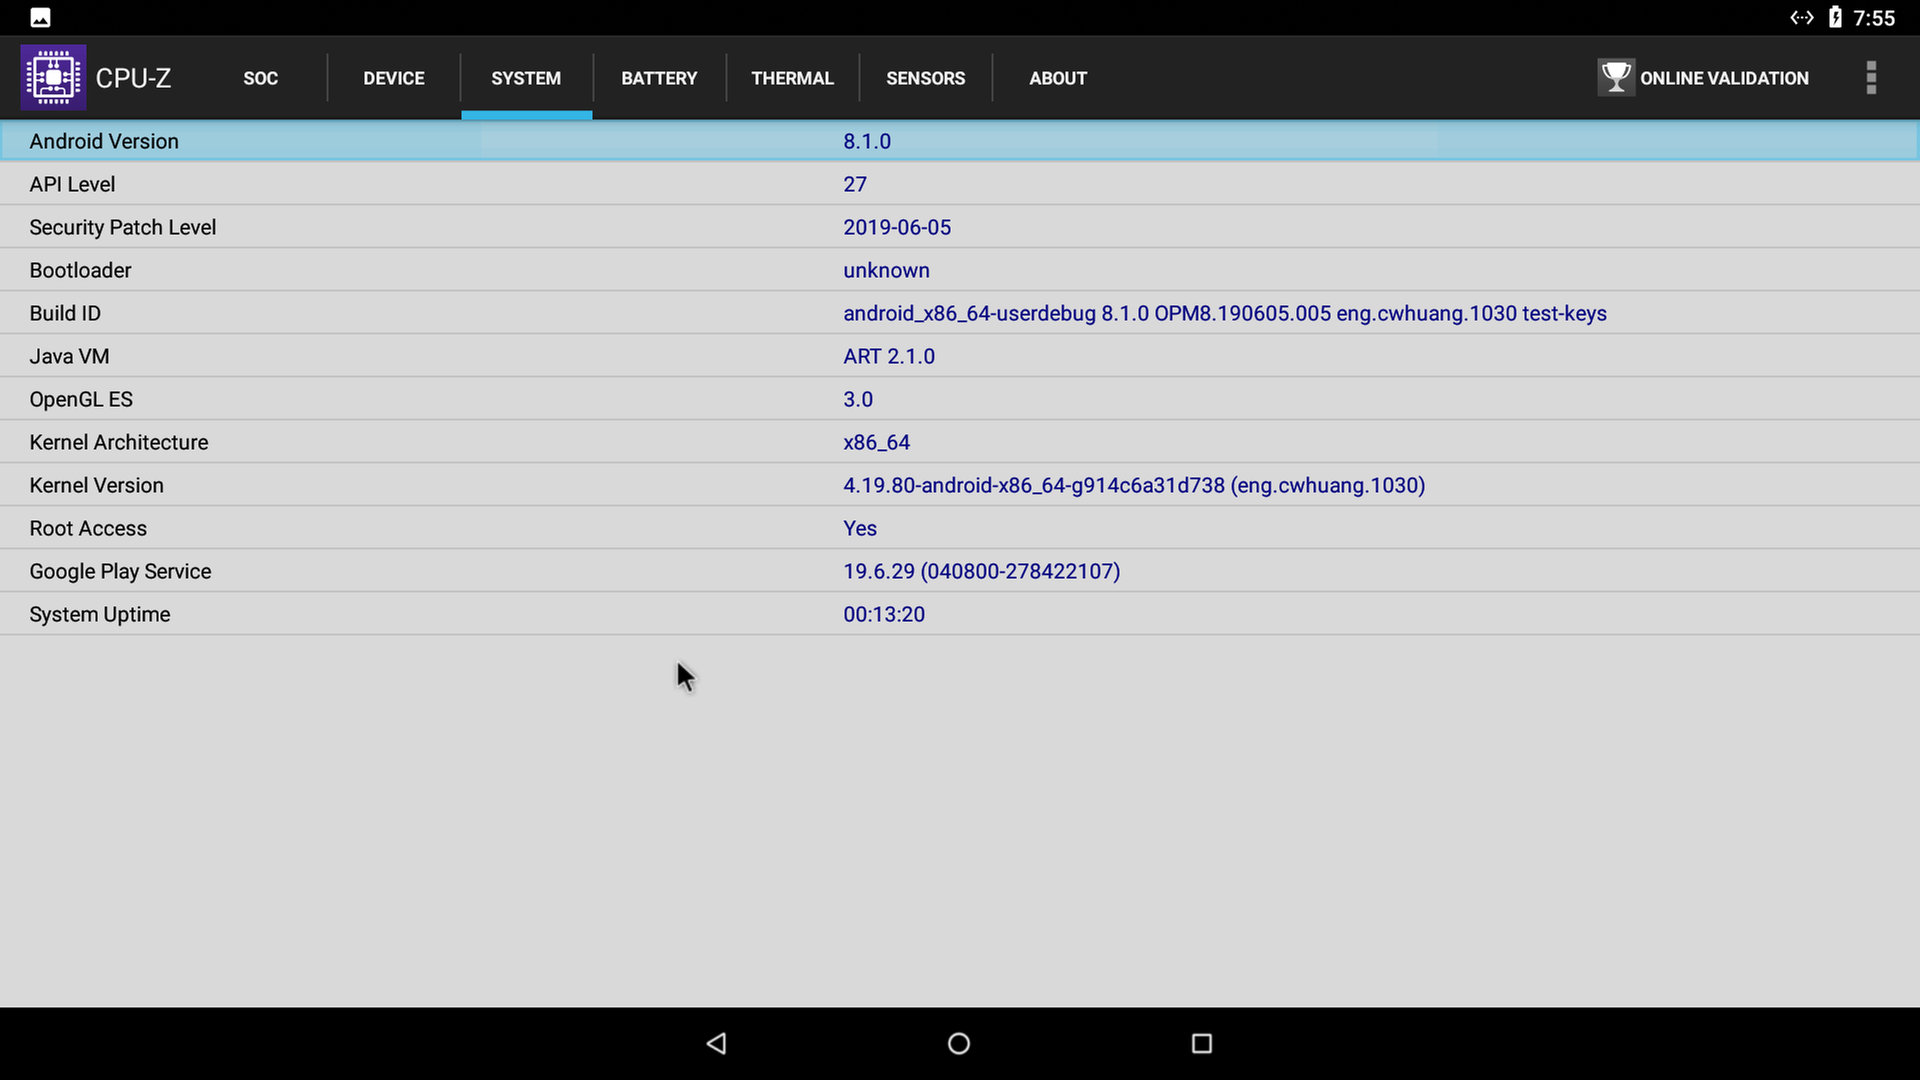Viewport: 1920px width, 1080px height.
Task: Tap the network arrows icon in status bar
Action: click(1801, 17)
